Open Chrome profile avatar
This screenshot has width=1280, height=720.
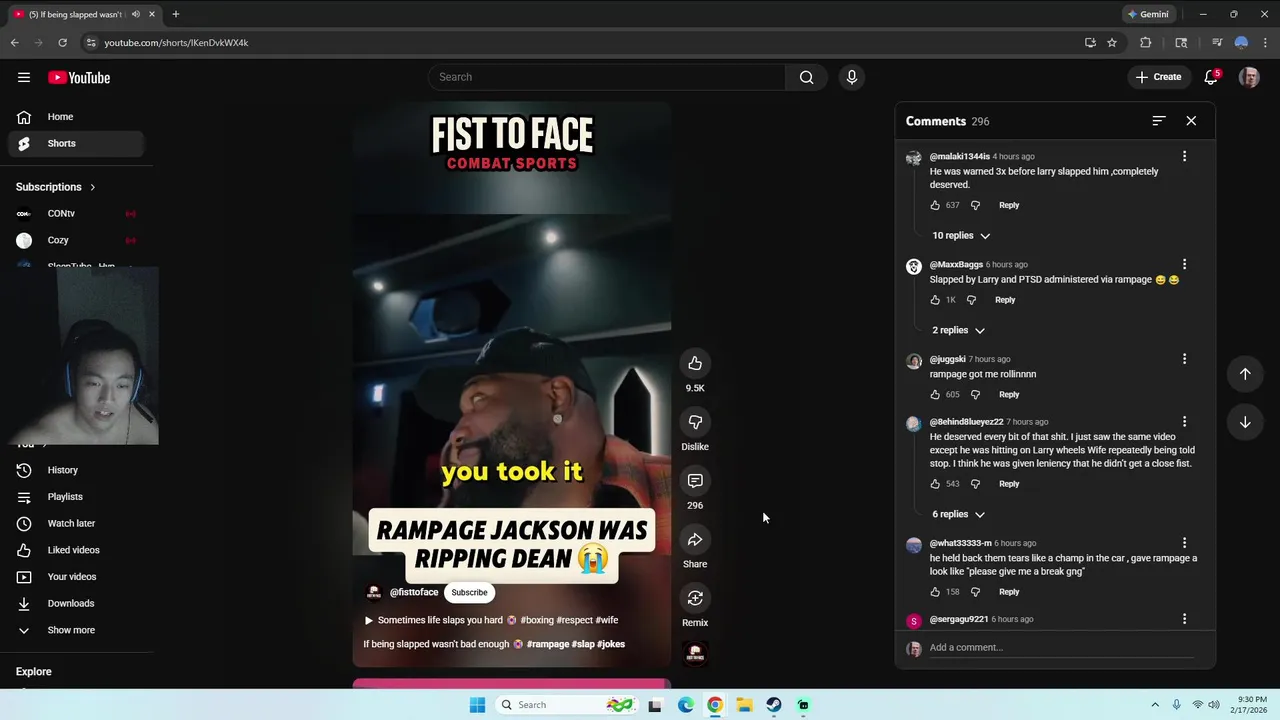(x=1241, y=43)
